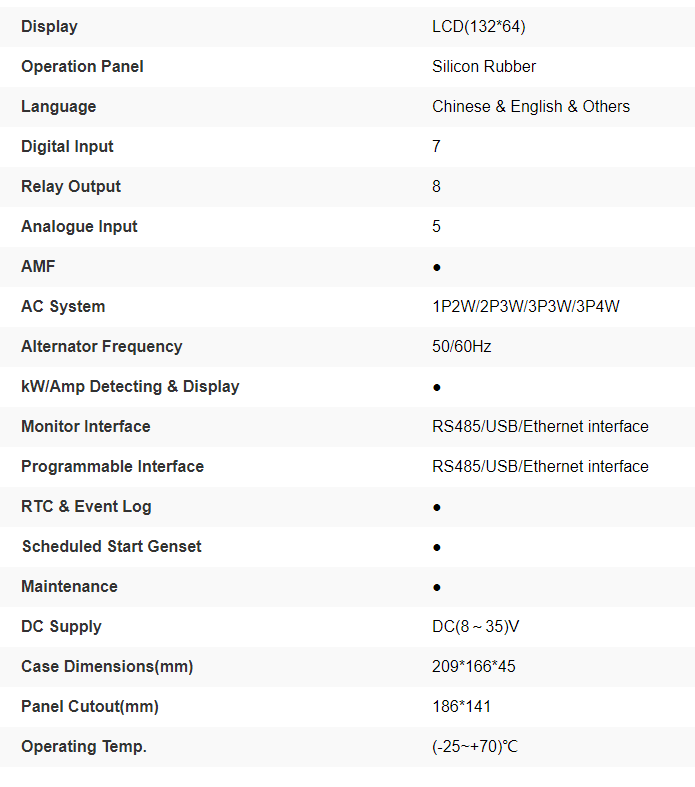Click the Digital Input label

pos(67,147)
